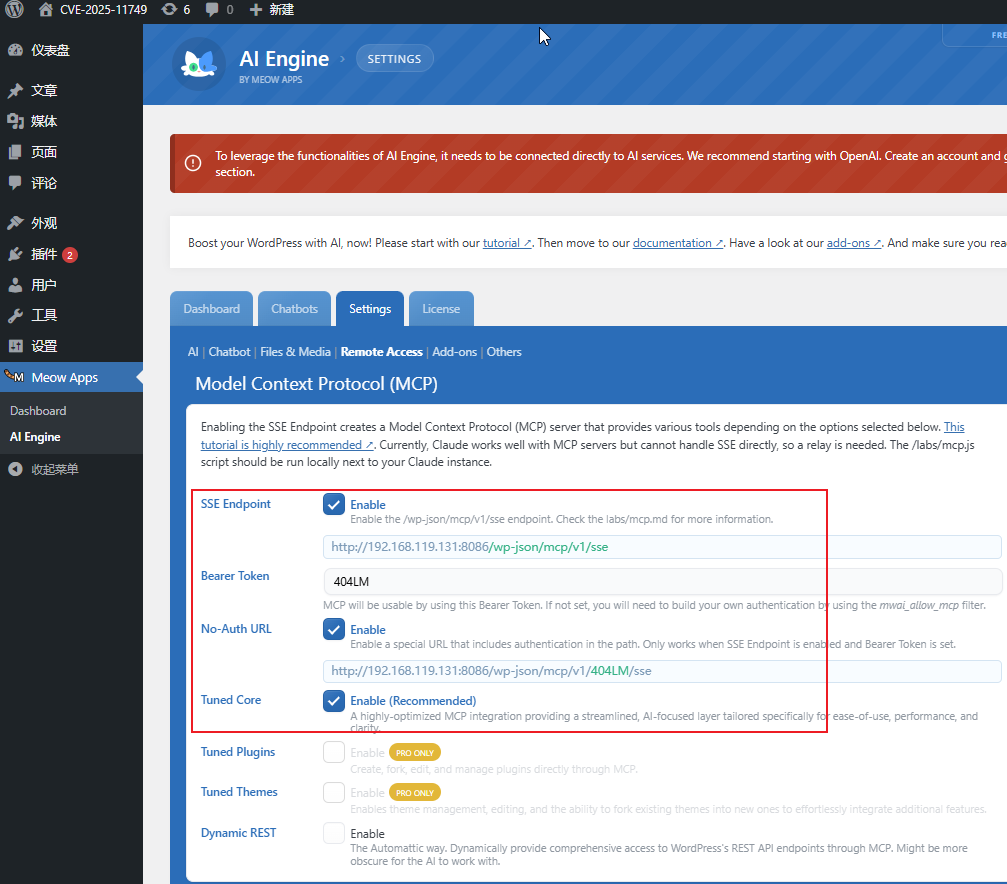Click the plus 新建 new content item
The image size is (1007, 884).
point(272,10)
